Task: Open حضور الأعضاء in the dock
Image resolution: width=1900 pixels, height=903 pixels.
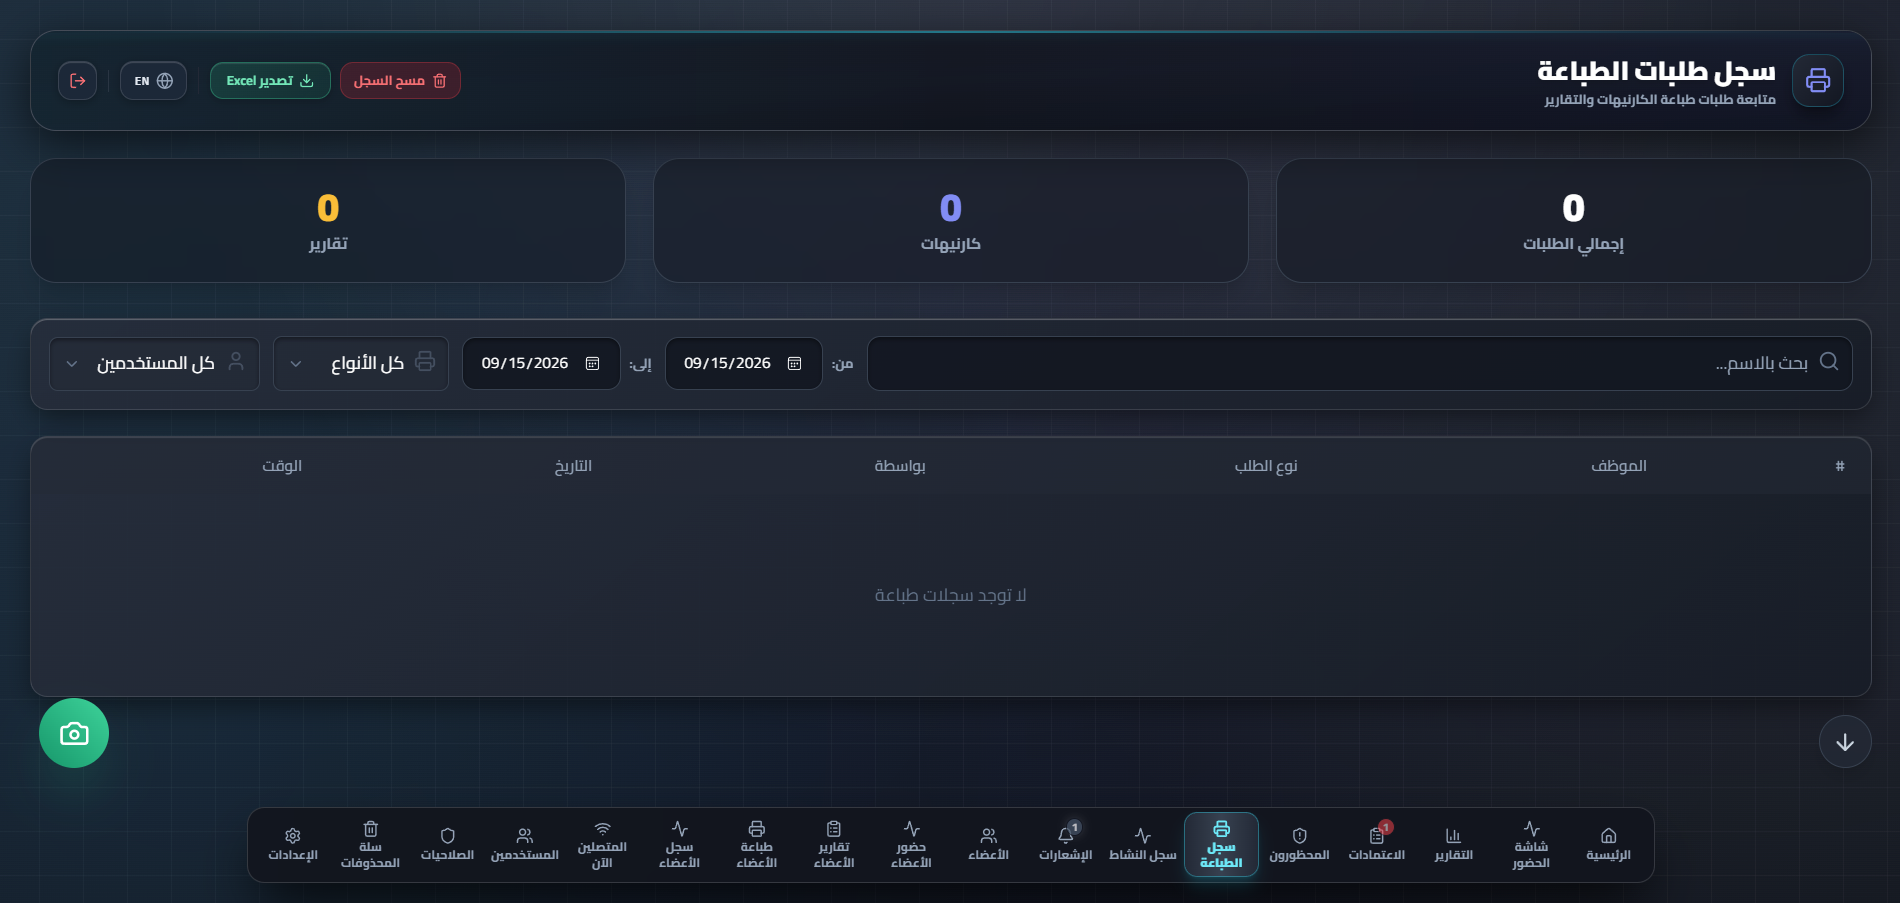Action: click(911, 844)
